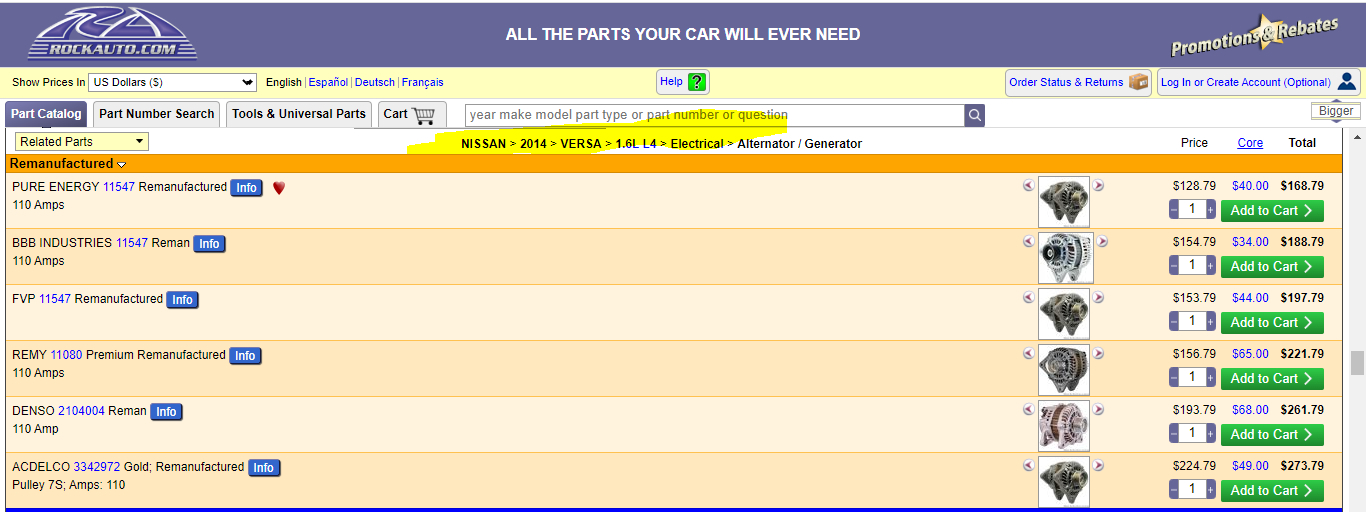The width and height of the screenshot is (1366, 512).
Task: Open Info for BBB INDUSTRIES 11547
Action: point(209,244)
